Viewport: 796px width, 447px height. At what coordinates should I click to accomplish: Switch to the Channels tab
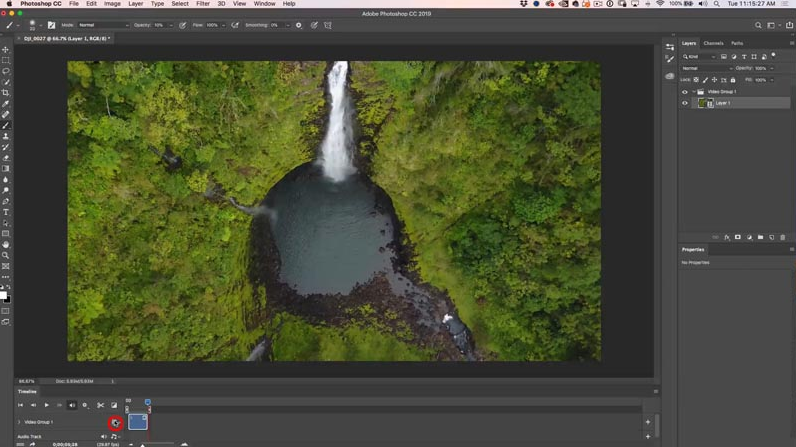713,43
